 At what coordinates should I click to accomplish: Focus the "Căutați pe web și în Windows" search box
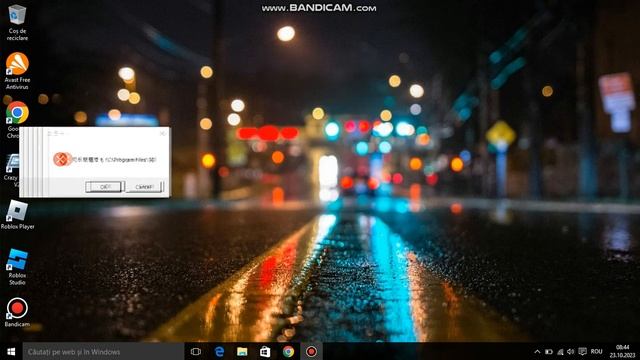(x=103, y=351)
